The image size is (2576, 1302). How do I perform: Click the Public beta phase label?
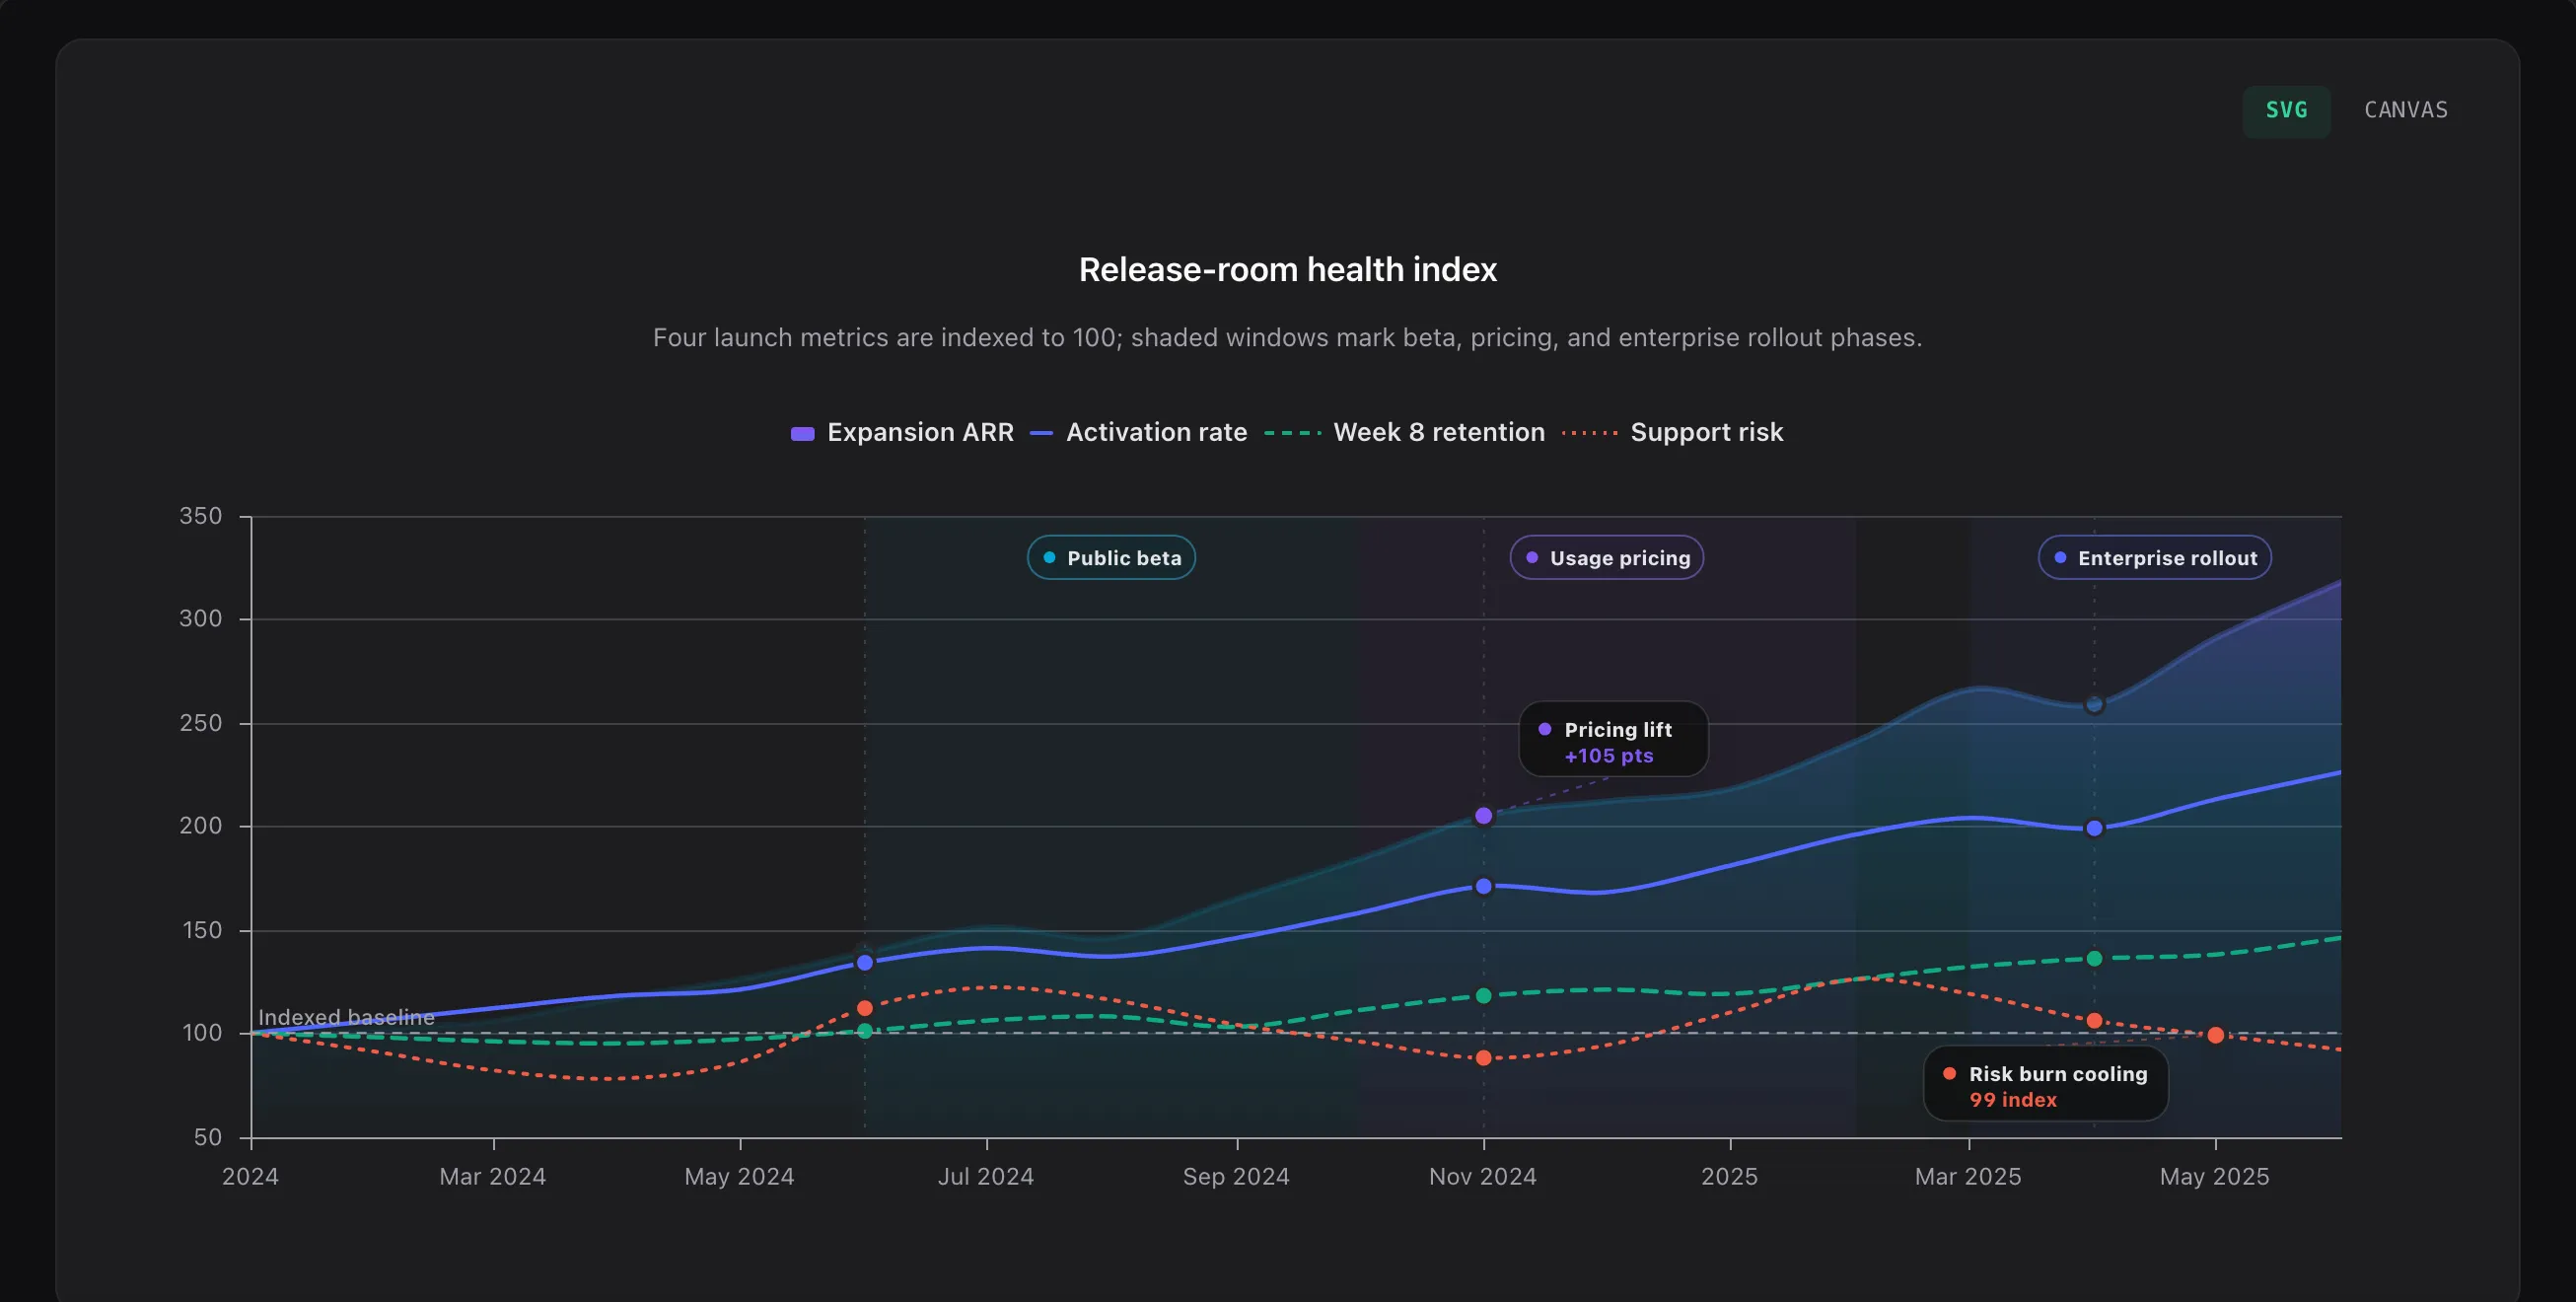pyautogui.click(x=1111, y=558)
